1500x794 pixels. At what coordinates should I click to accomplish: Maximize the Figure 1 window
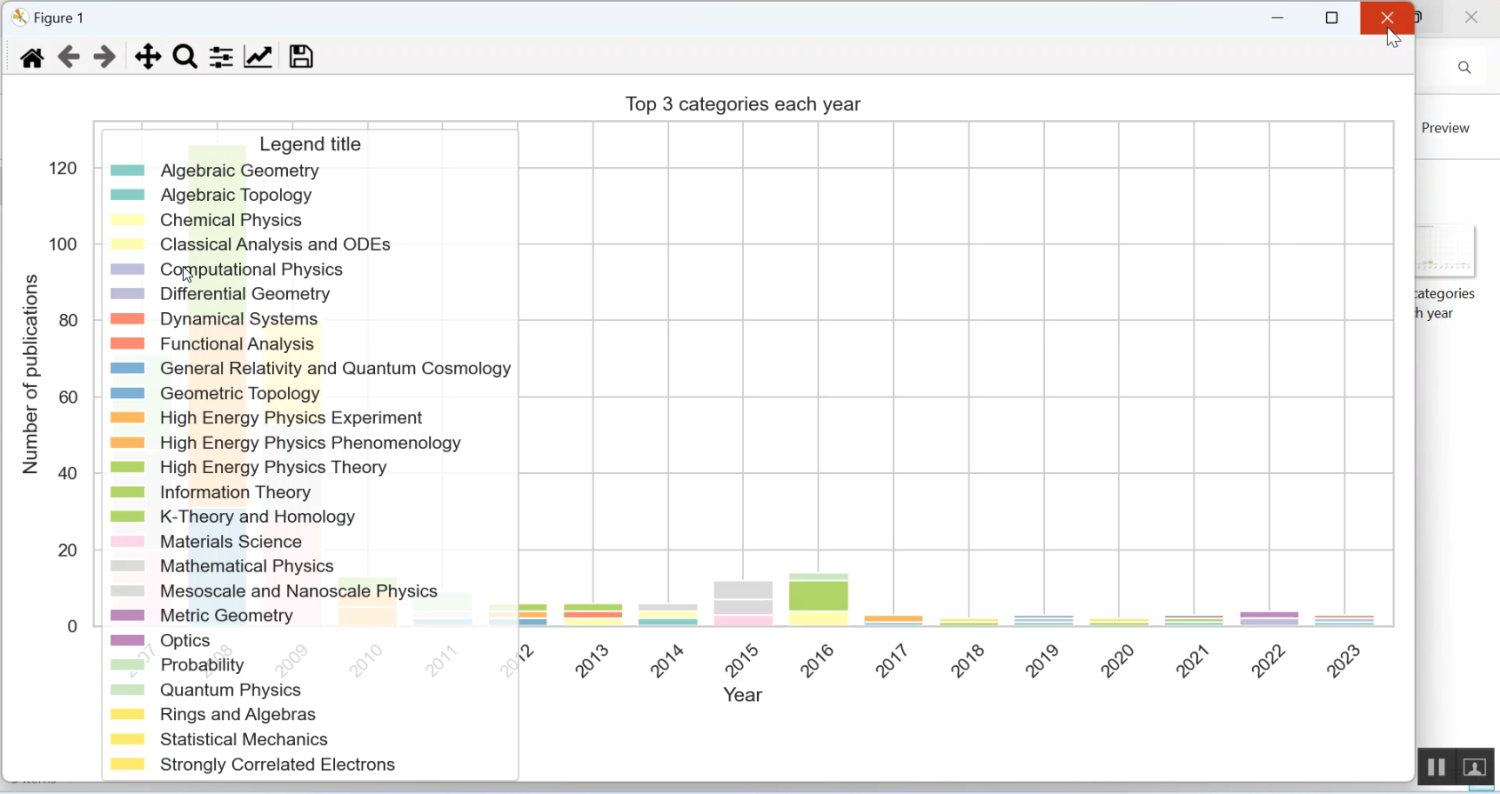(x=1331, y=18)
